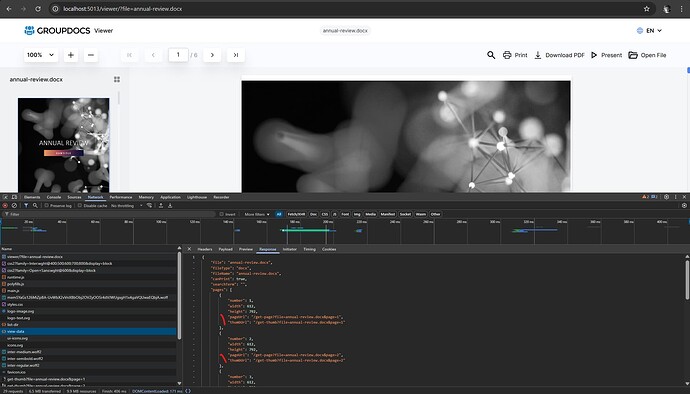Switch to the Elements tab

tap(32, 197)
